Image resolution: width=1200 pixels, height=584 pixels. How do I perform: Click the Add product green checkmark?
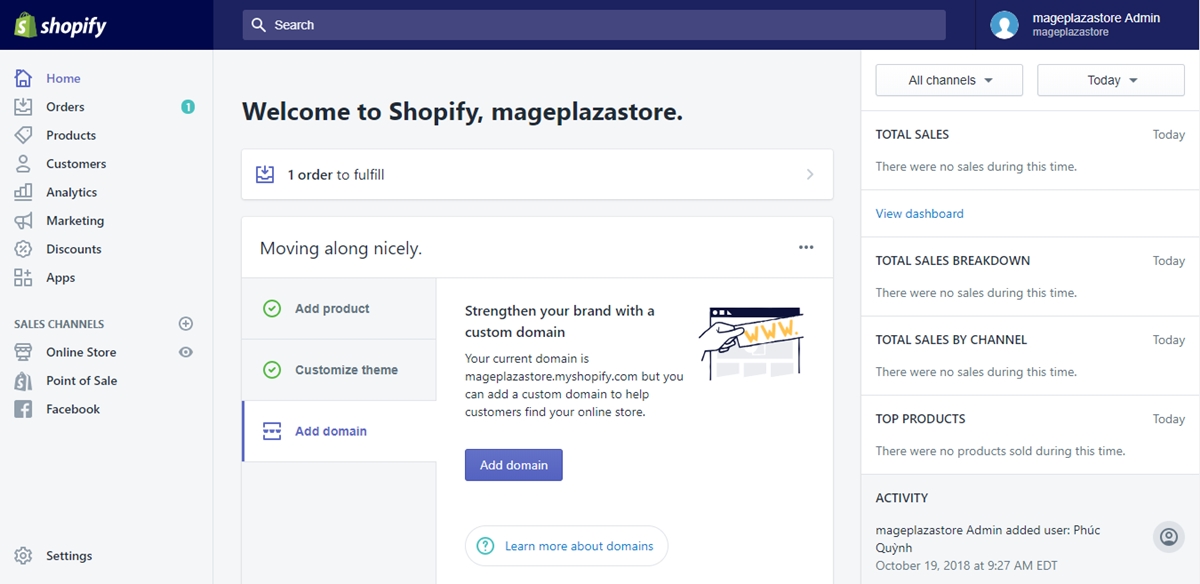[x=272, y=309]
